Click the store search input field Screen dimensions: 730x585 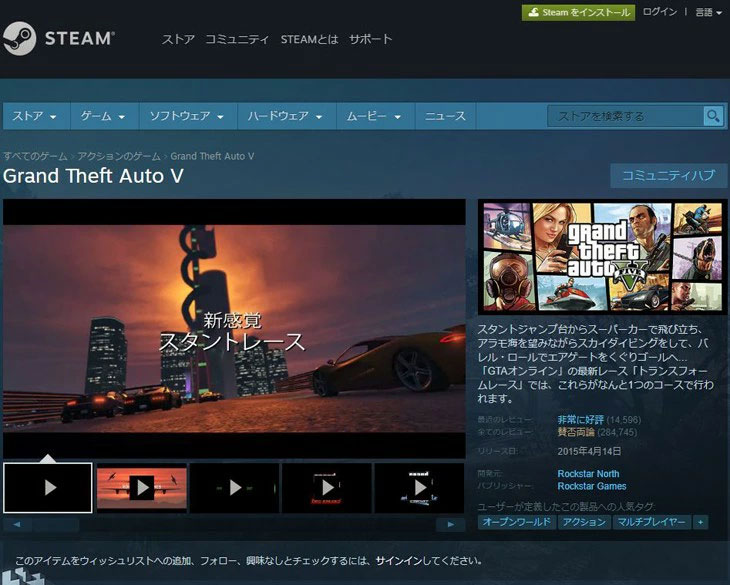point(625,116)
